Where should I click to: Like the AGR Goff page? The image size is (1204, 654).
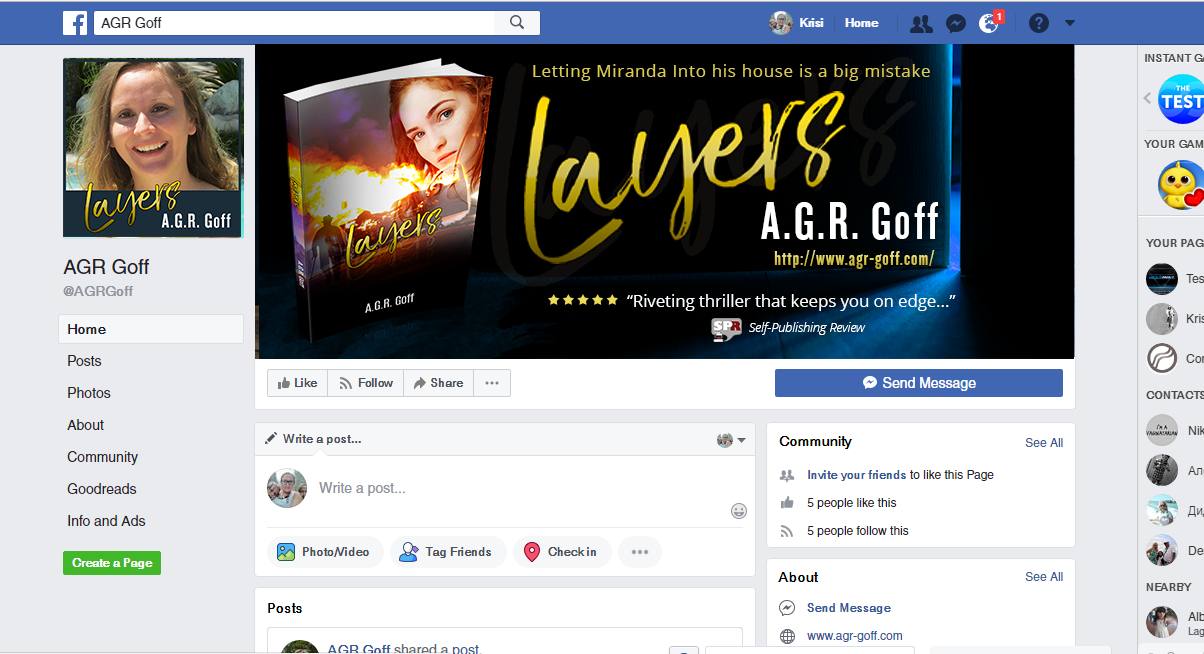297,383
